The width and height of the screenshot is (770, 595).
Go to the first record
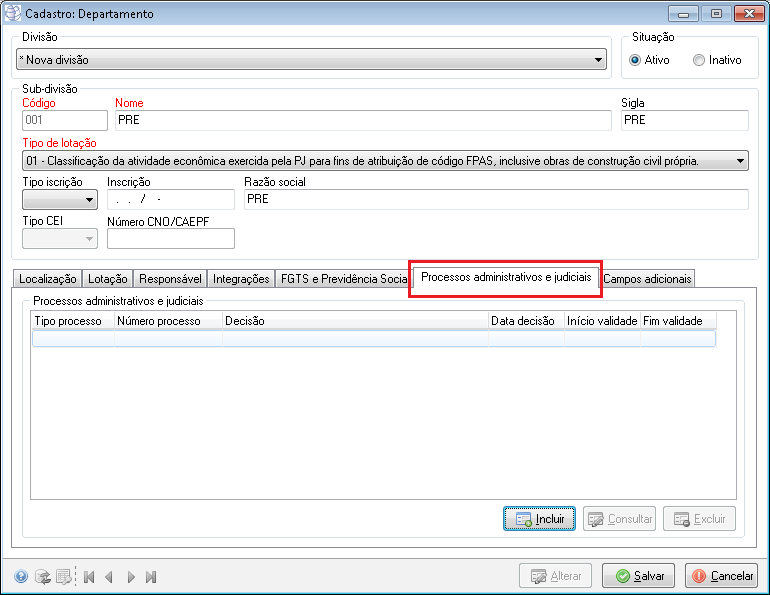point(89,577)
